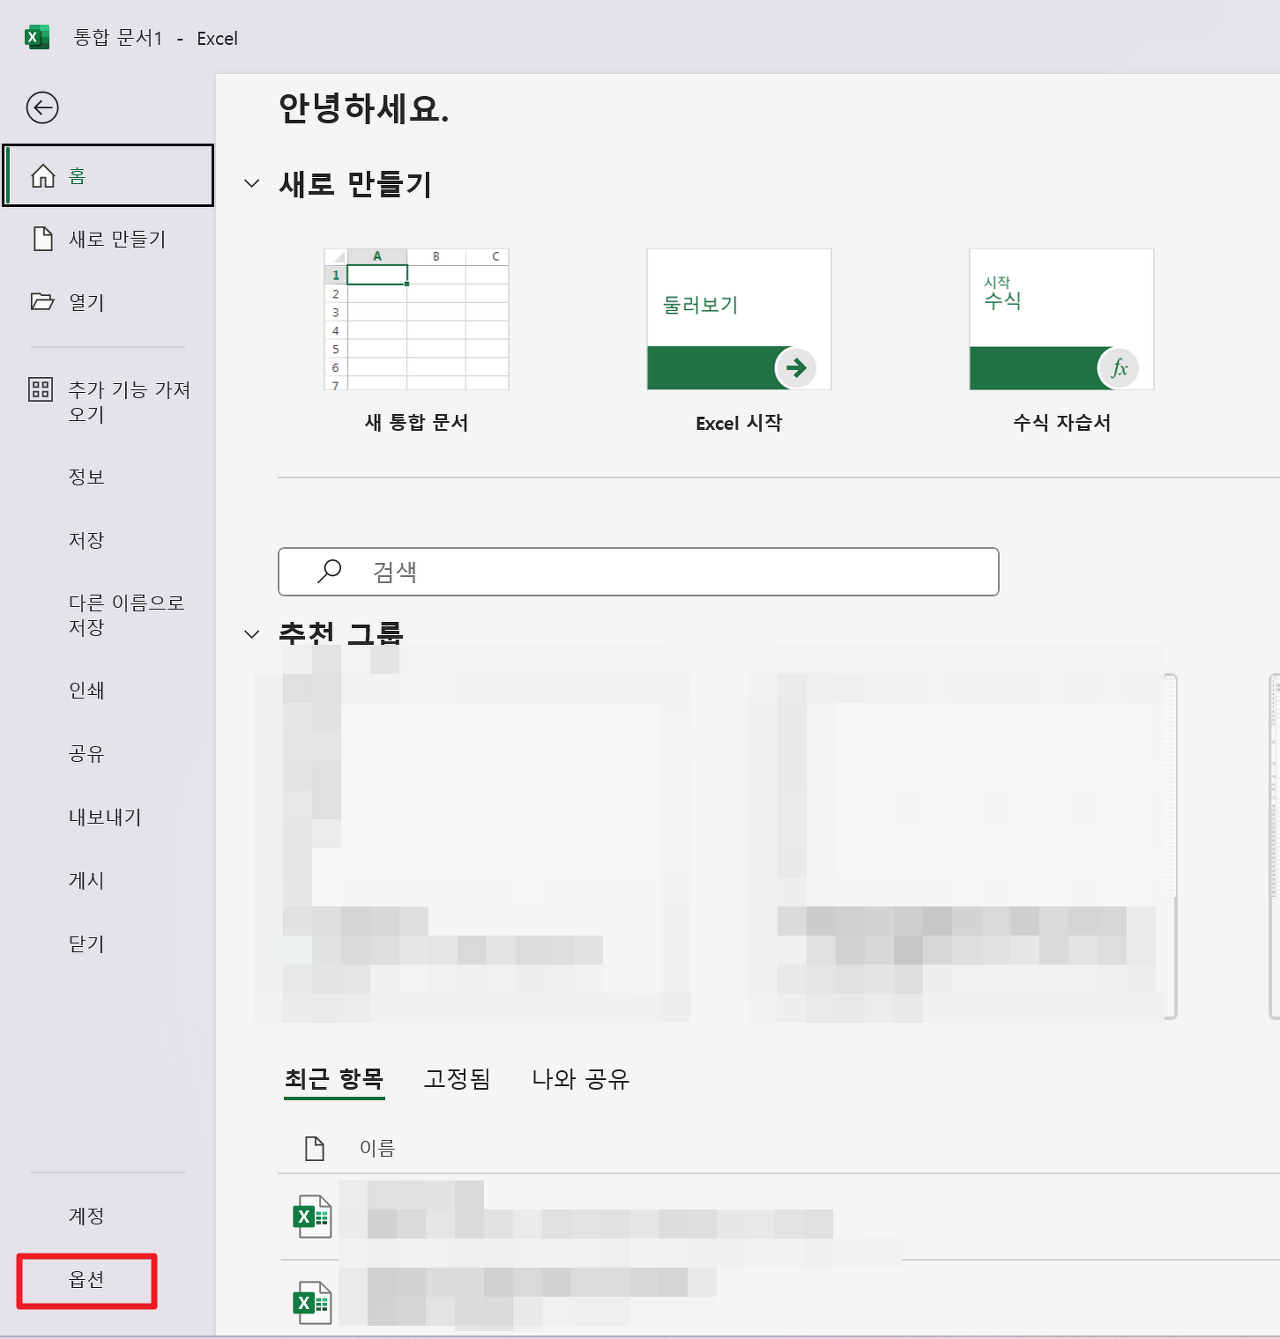Click the Excel 시작 label

point(739,423)
